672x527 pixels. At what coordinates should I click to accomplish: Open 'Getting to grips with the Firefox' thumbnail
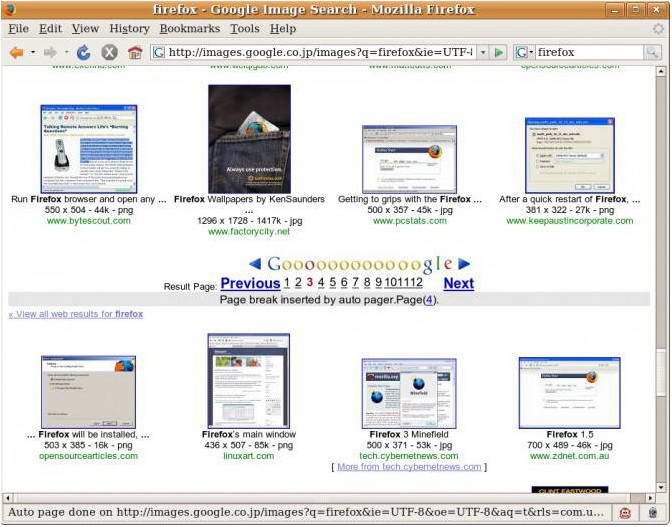[409, 159]
